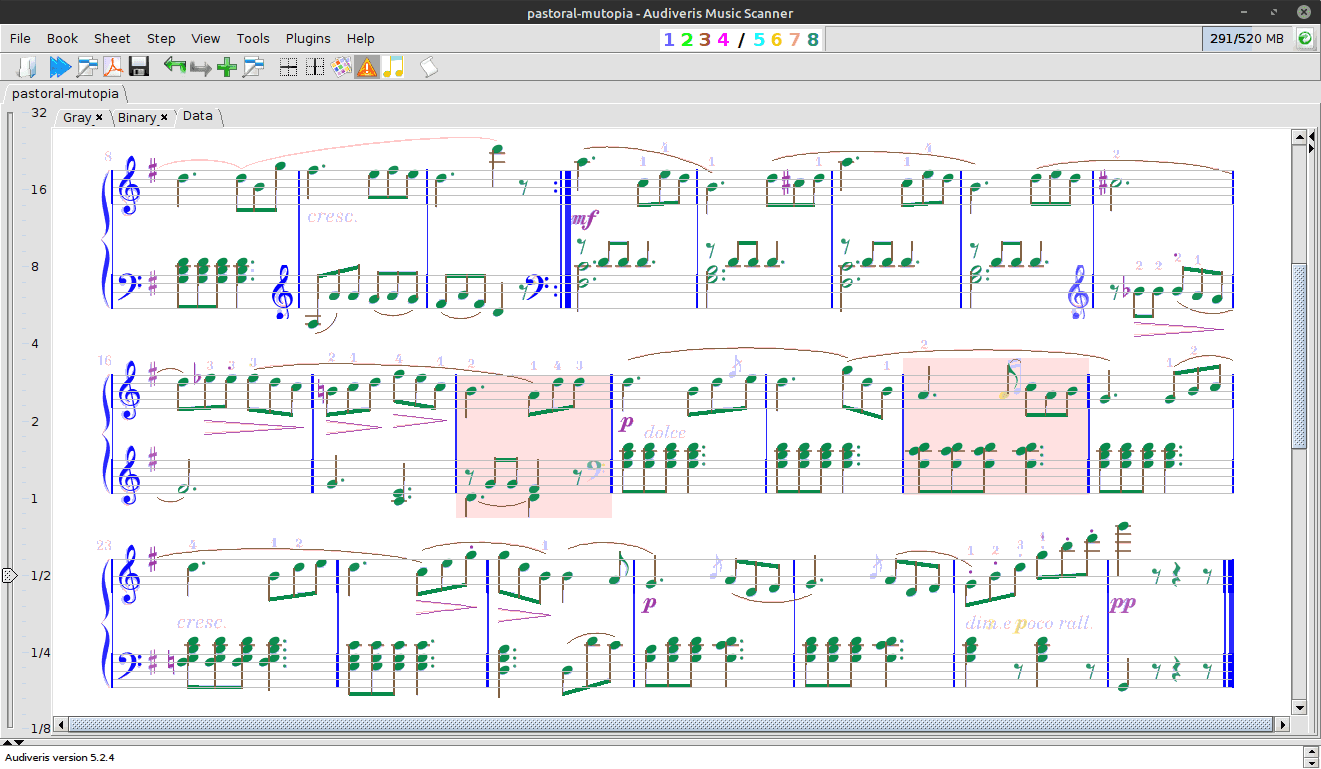Click the expand arrow above bottom-right corner

click(1312, 750)
